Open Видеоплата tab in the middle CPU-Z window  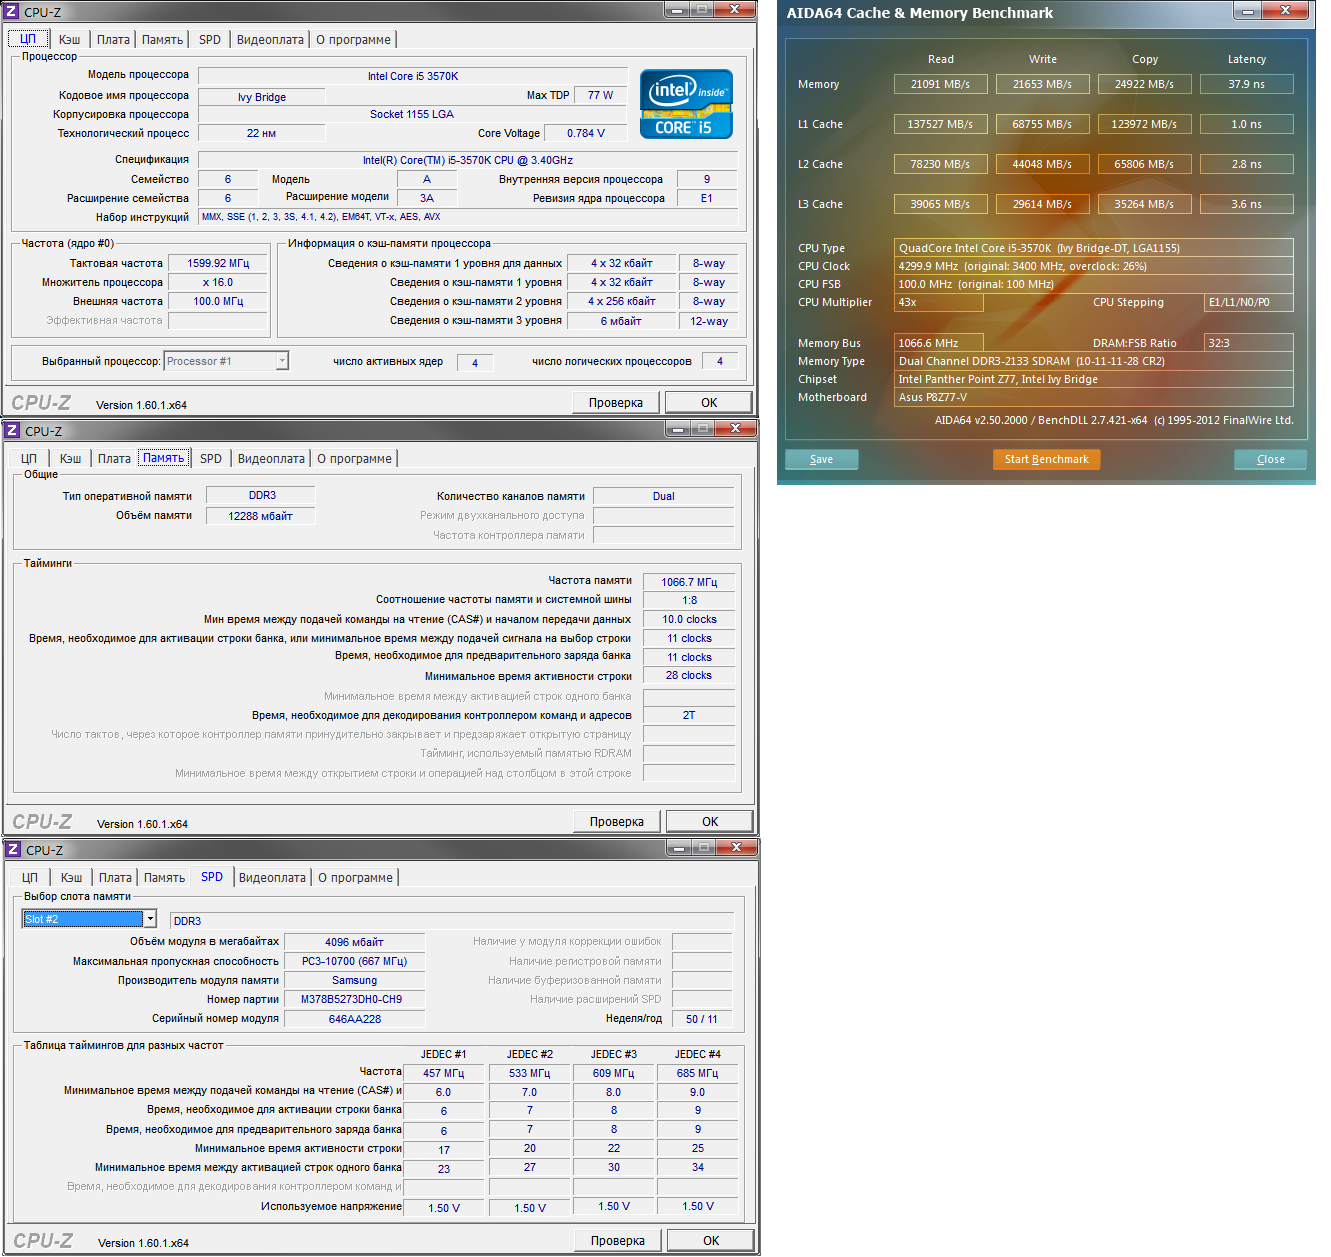tap(271, 459)
